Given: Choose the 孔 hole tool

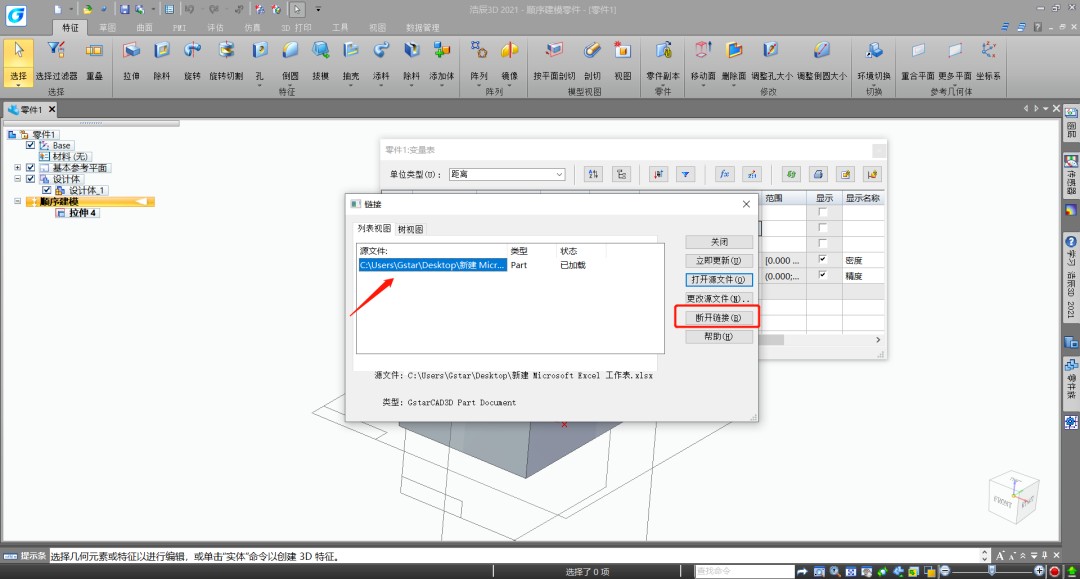Looking at the screenshot, I should [x=260, y=61].
